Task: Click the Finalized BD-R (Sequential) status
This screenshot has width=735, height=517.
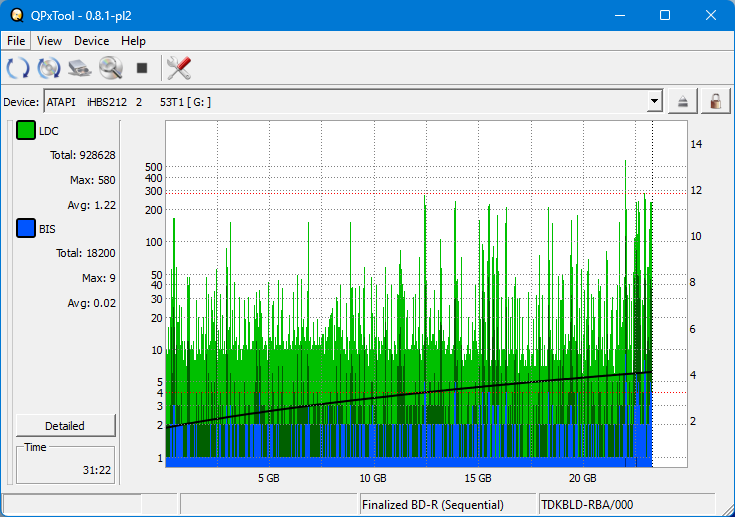Action: click(433, 505)
